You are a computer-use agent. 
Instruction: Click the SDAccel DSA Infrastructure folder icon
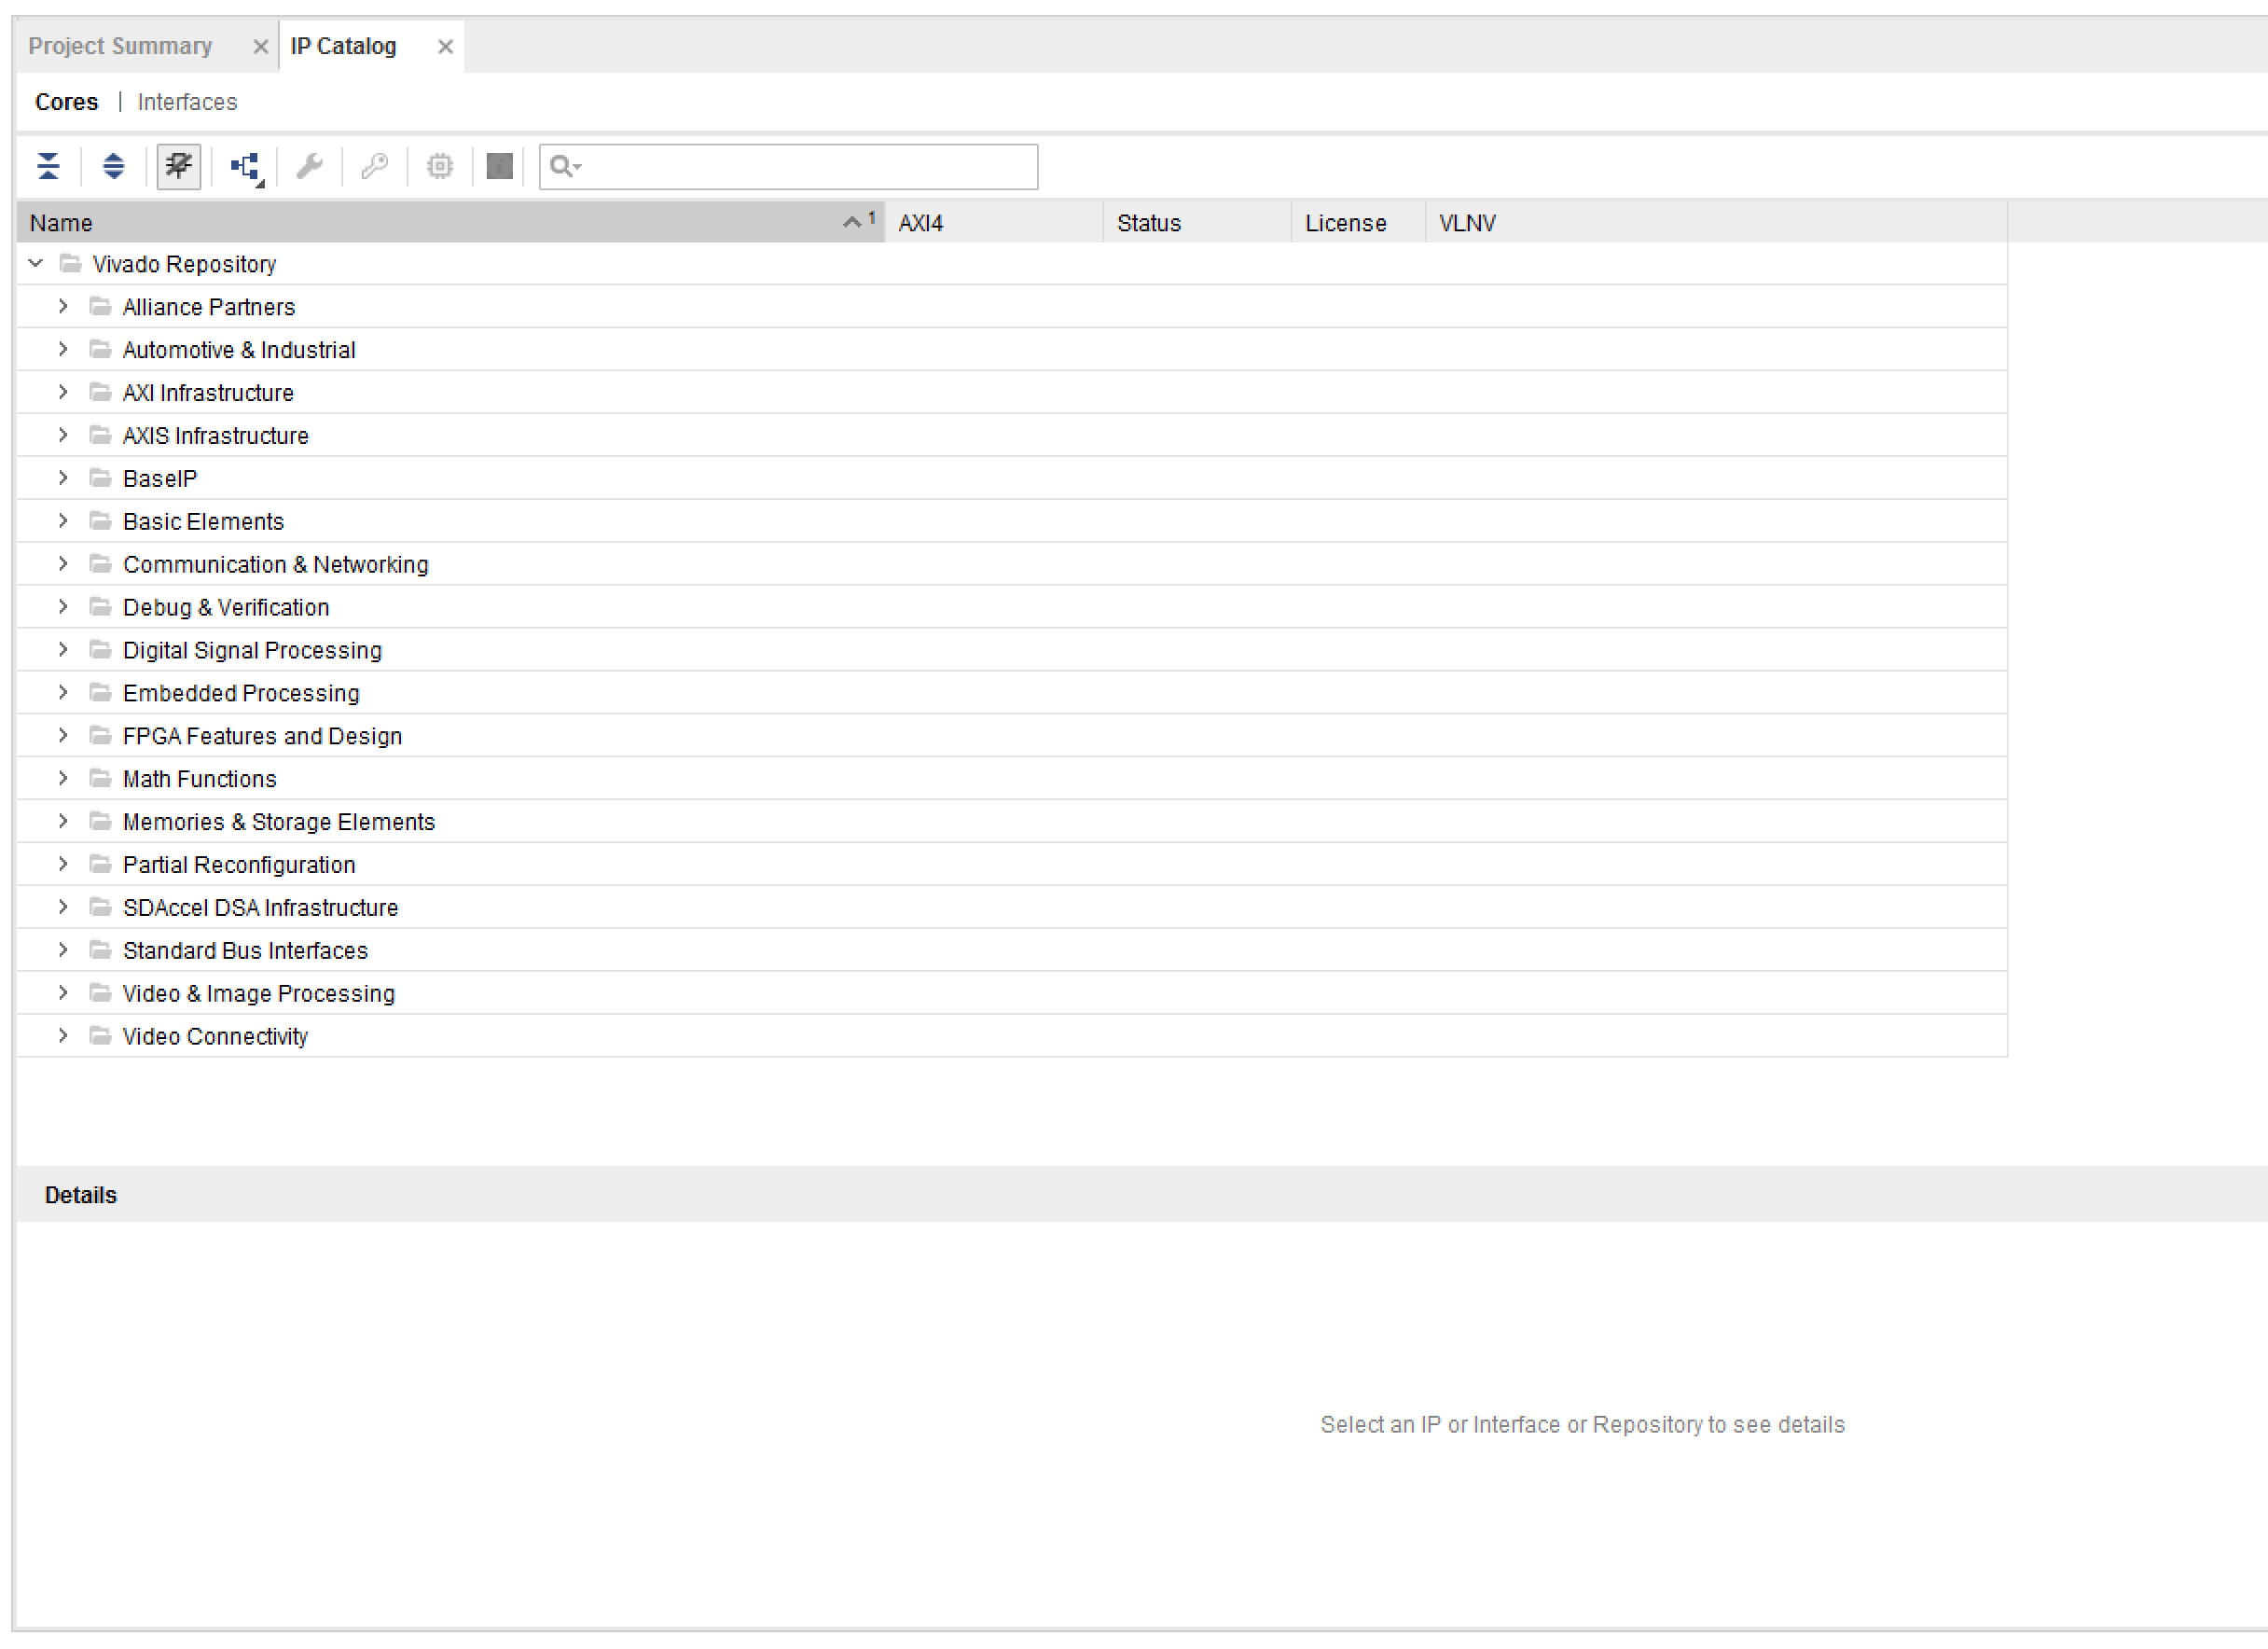(x=100, y=907)
